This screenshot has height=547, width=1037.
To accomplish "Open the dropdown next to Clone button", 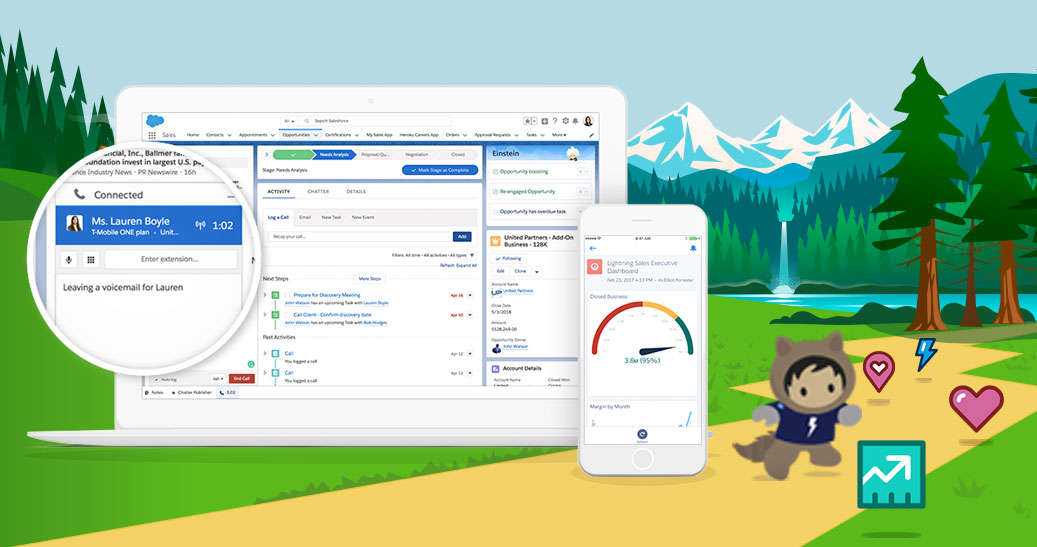I will click(x=536, y=272).
